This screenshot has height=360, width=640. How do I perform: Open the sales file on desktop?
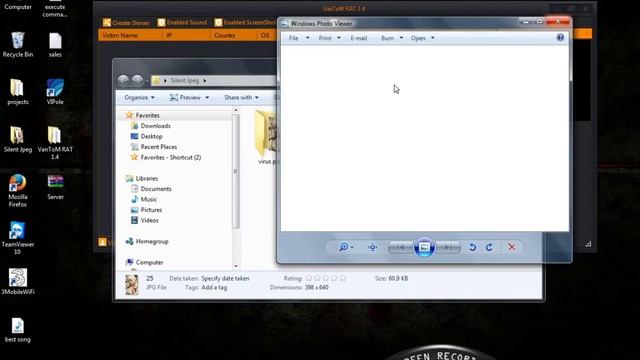[55, 45]
